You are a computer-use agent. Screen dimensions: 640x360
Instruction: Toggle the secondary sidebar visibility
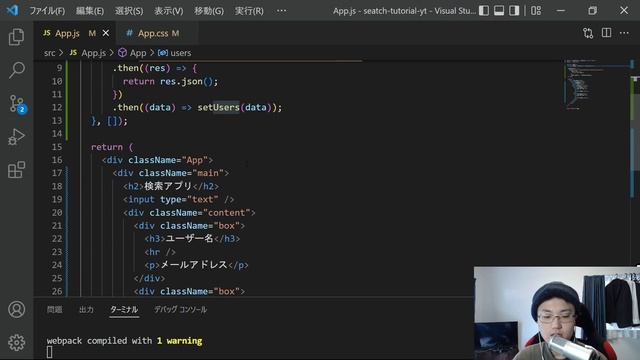point(514,11)
